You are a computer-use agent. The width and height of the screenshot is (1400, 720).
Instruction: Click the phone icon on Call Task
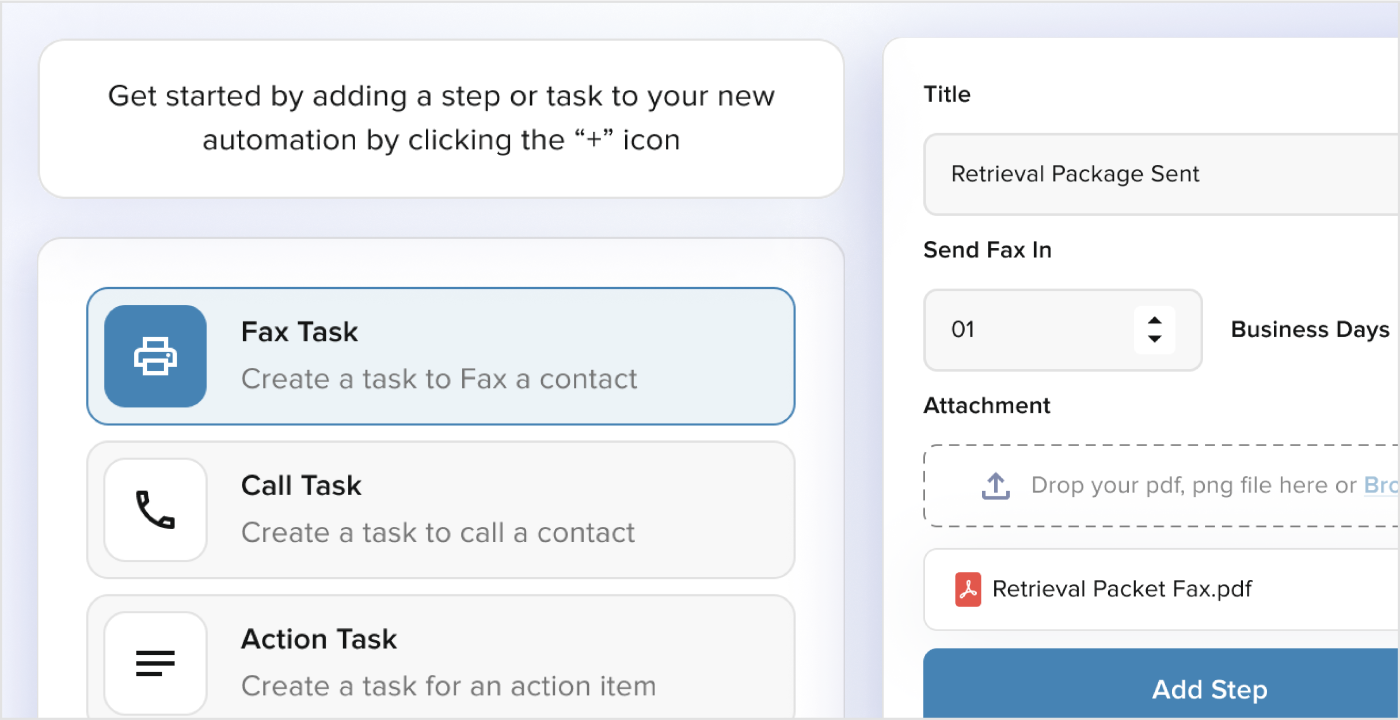155,510
